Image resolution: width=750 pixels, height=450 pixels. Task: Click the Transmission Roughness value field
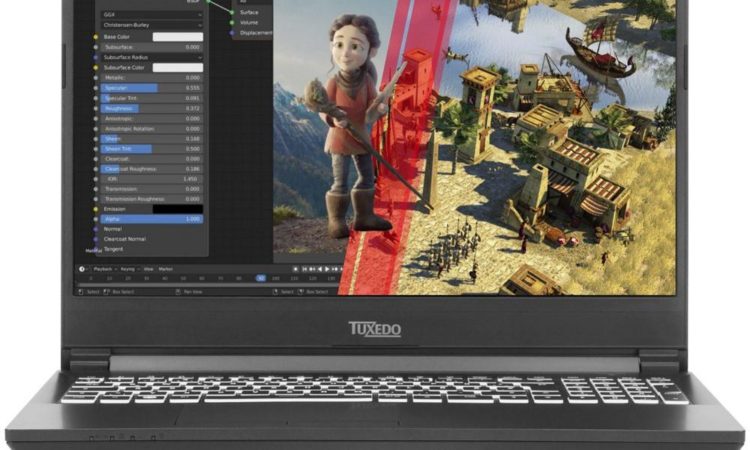click(x=152, y=199)
